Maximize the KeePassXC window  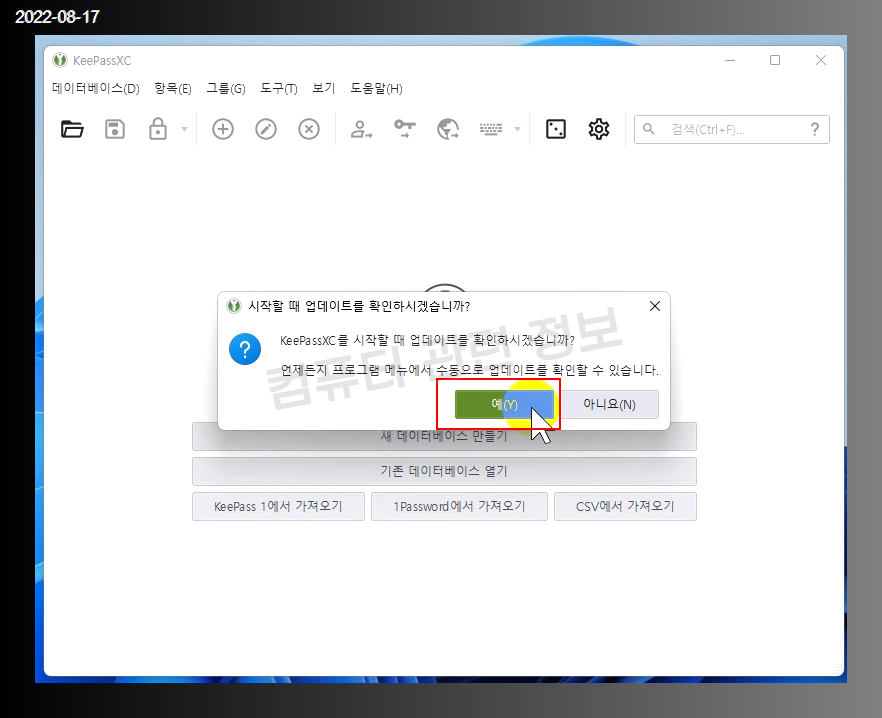point(775,60)
